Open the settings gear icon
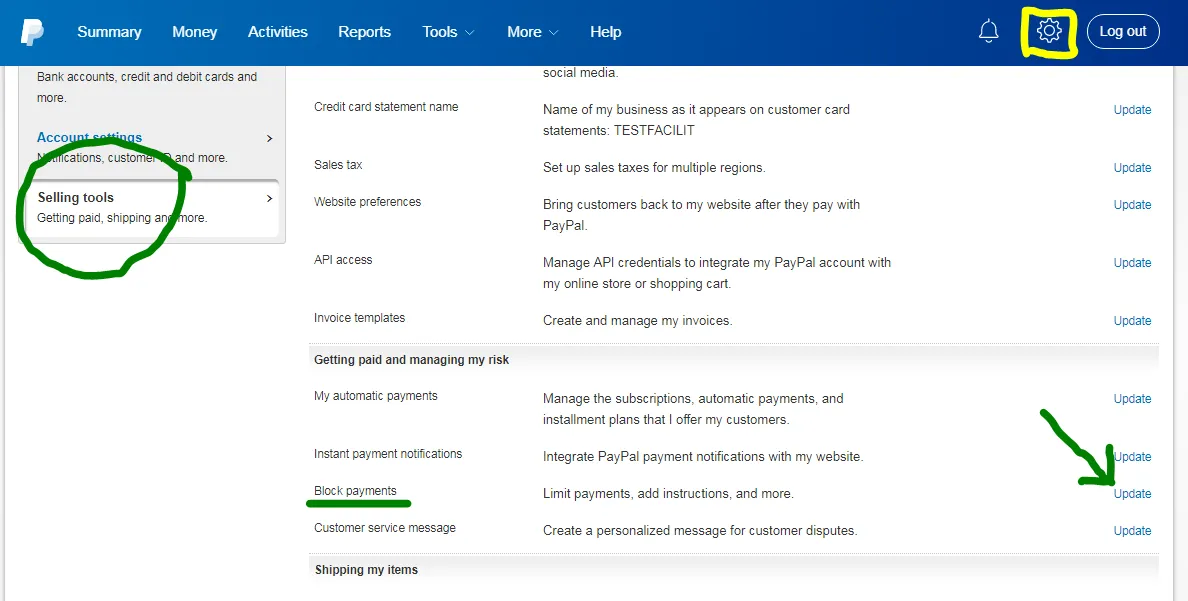The image size is (1188, 601). [x=1049, y=31]
